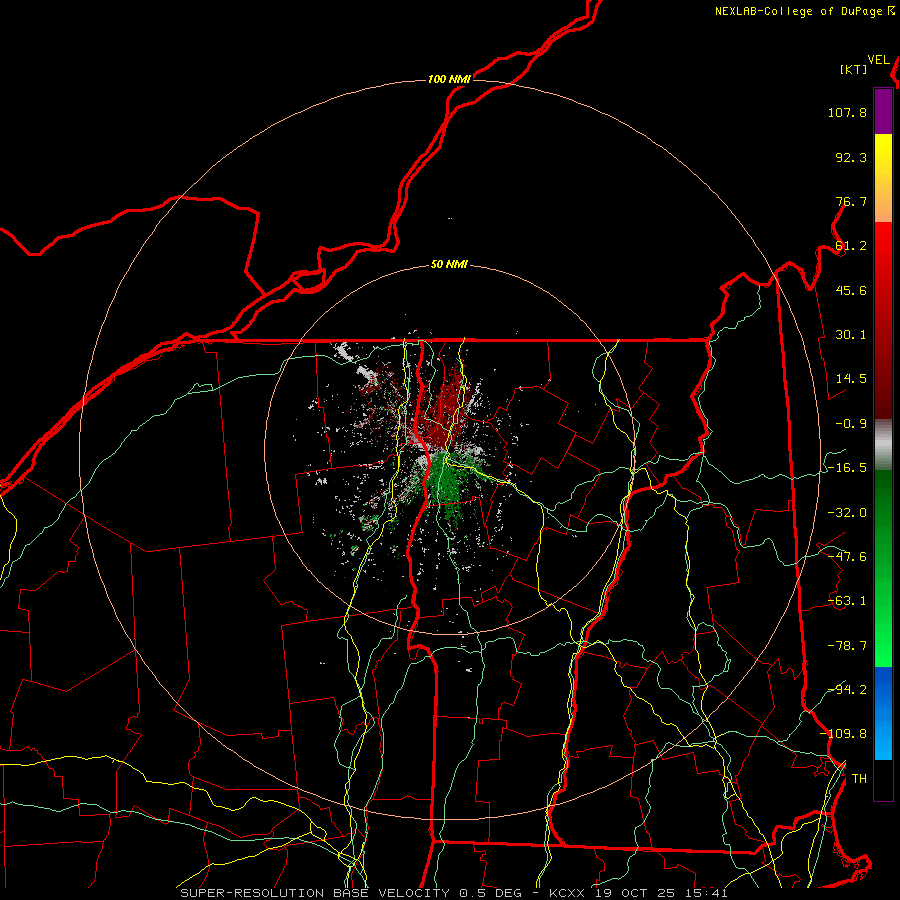Click the 107.8 scale value
The width and height of the screenshot is (900, 900).
click(x=847, y=112)
